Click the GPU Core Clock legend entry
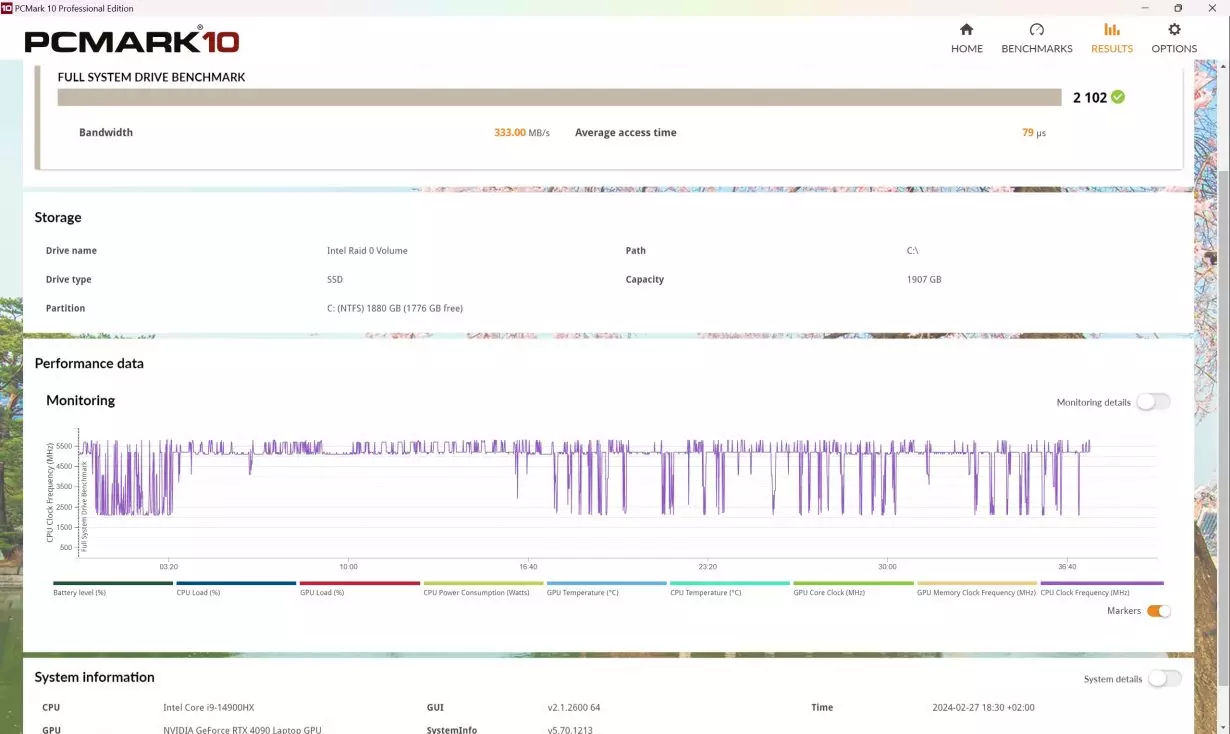The image size is (1230, 734). [x=853, y=583]
